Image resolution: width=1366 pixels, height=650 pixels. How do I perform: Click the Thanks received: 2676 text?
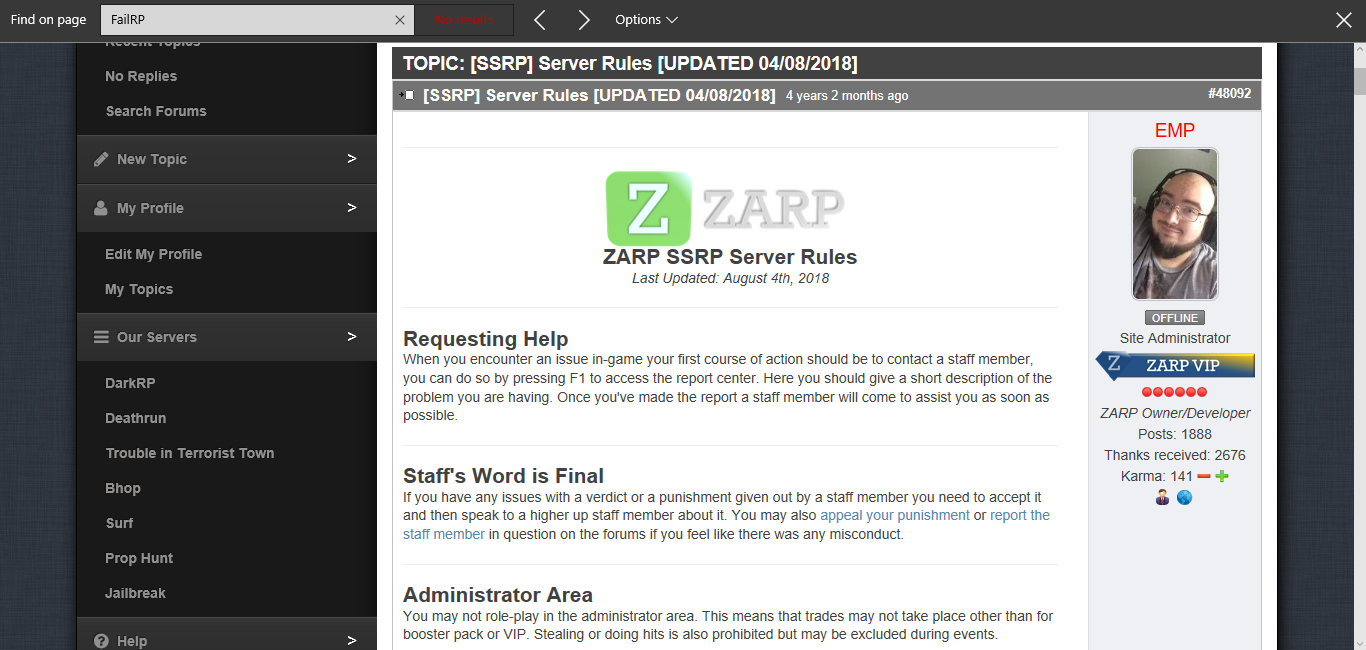1175,455
